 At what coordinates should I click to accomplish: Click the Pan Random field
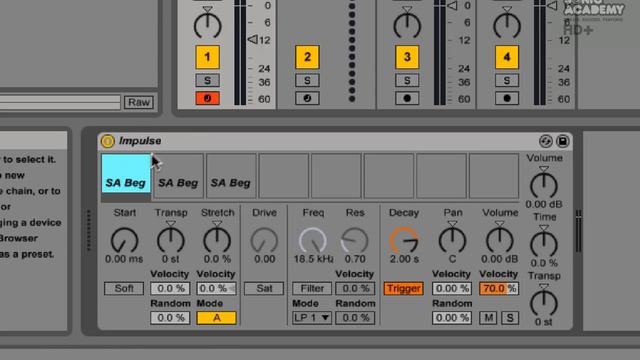452,318
